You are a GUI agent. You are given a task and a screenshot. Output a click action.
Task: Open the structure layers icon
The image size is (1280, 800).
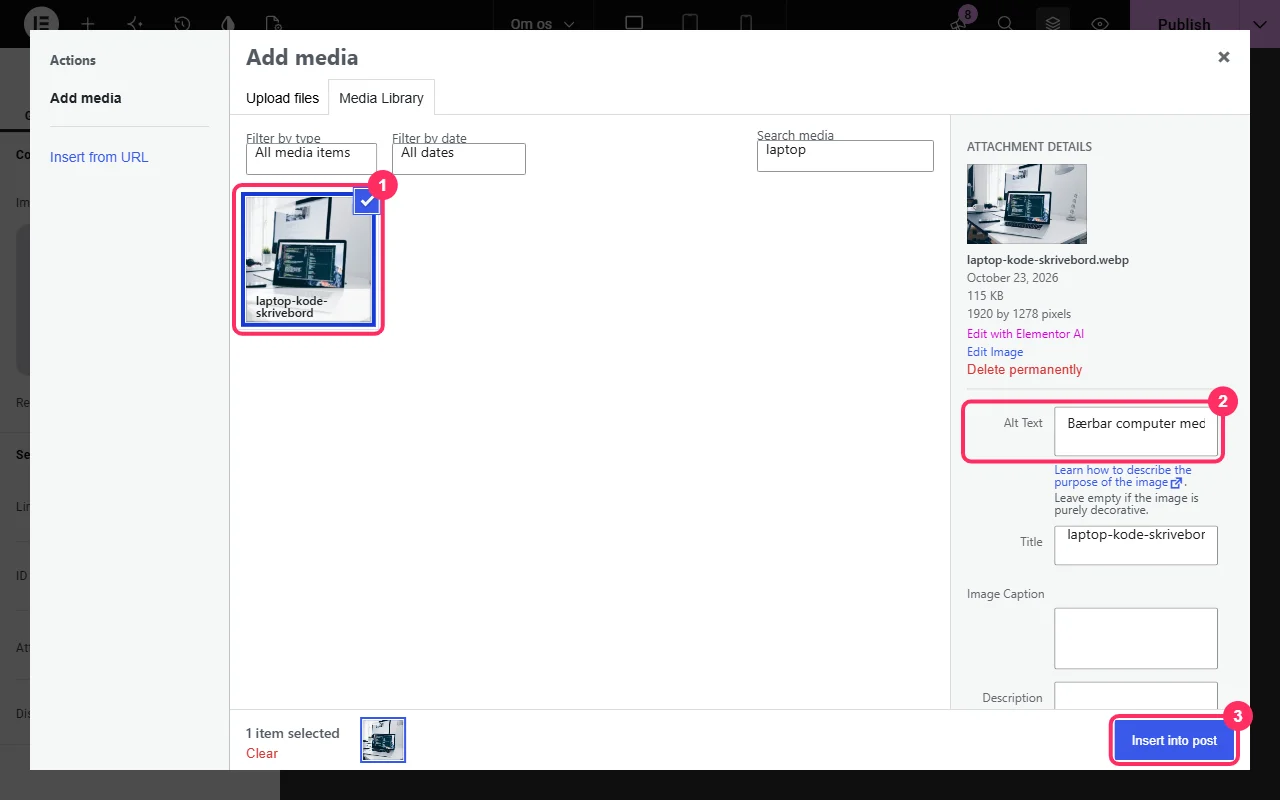pyautogui.click(x=1052, y=24)
